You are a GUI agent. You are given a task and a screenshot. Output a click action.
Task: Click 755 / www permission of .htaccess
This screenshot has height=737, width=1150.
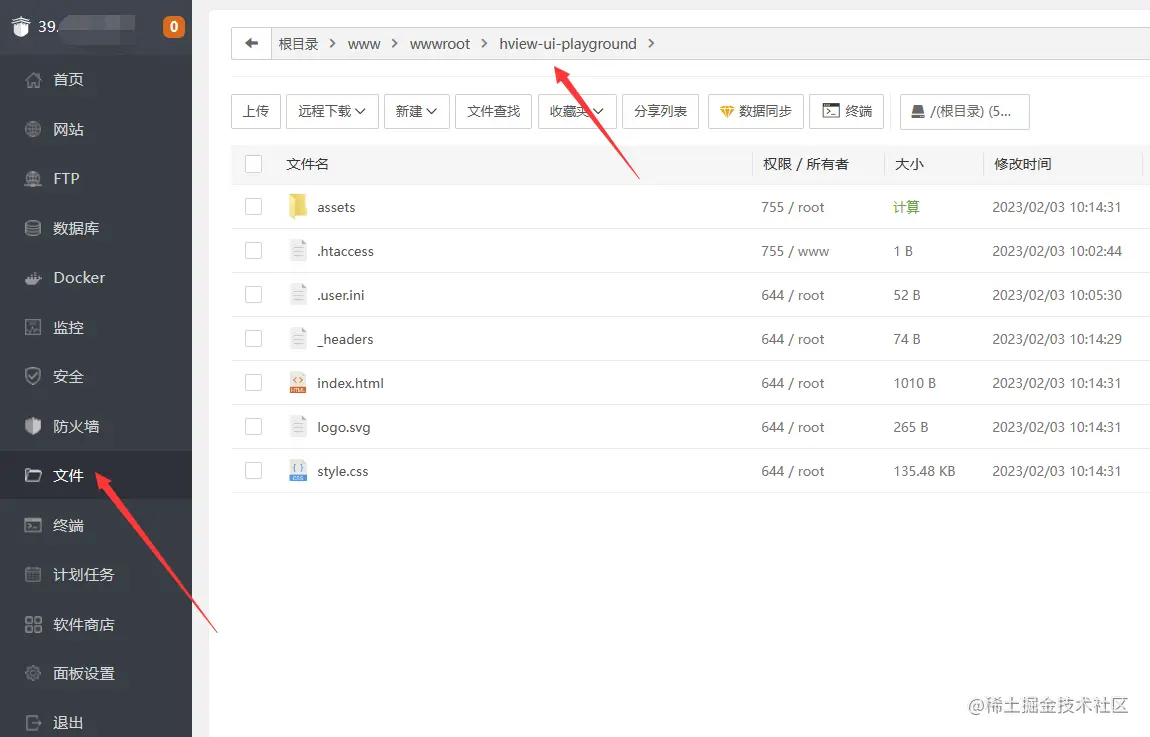point(795,251)
